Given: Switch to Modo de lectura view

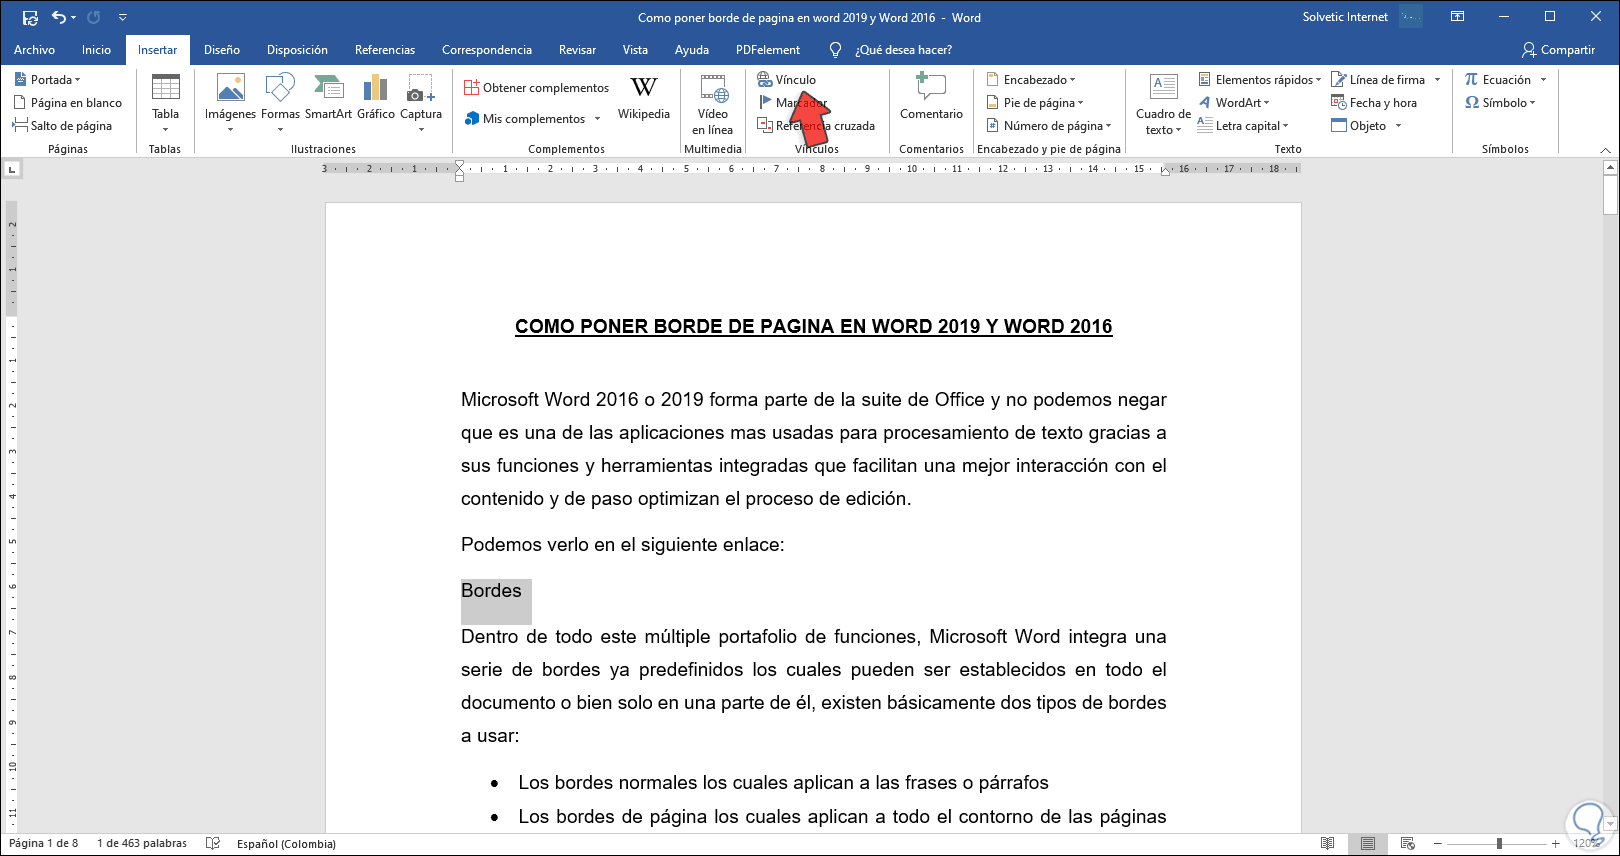Looking at the screenshot, I should point(1328,843).
